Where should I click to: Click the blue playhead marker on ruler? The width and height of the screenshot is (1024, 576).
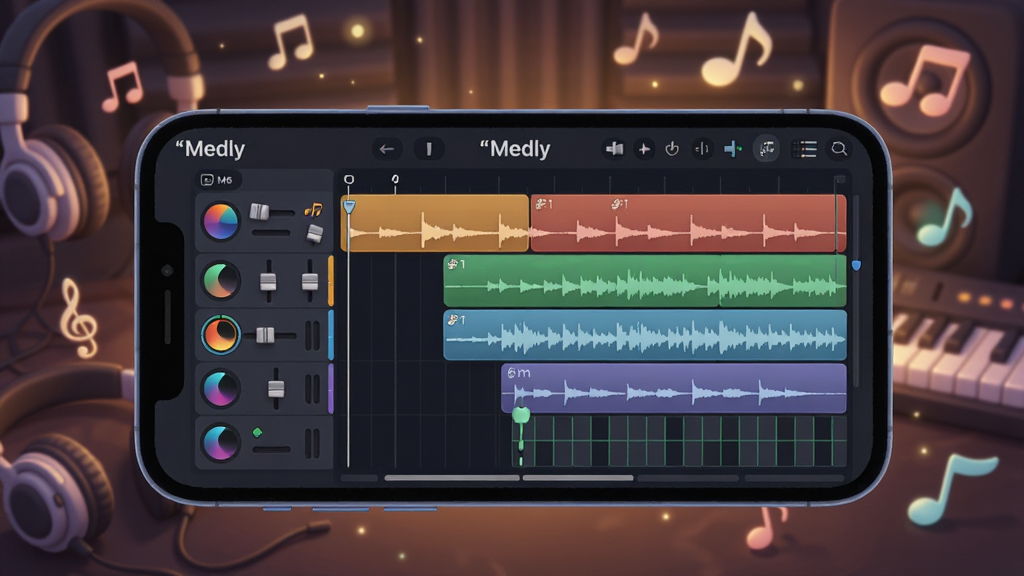tap(349, 207)
